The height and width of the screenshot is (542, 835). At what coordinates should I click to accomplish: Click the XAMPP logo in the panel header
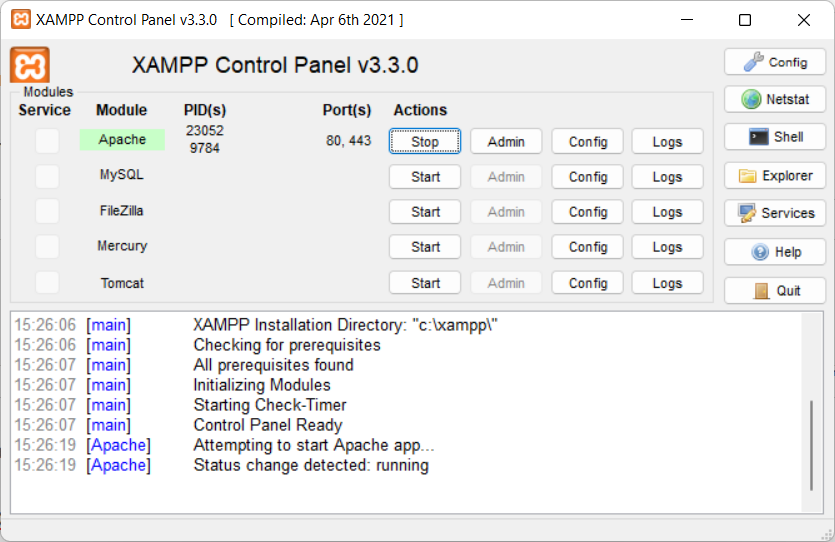30,65
